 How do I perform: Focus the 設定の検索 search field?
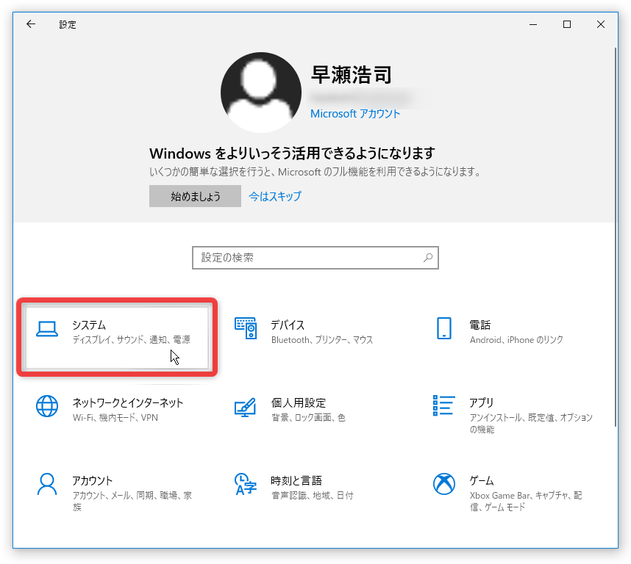[315, 257]
